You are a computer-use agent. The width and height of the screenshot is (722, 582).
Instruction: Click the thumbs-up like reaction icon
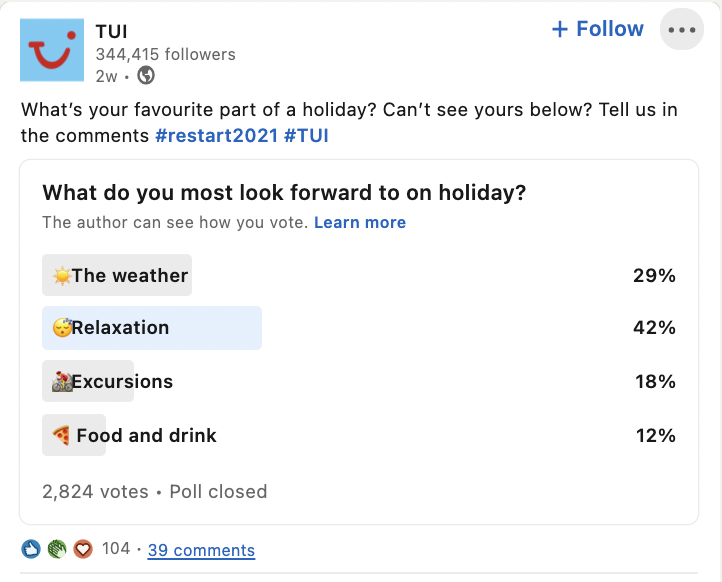tap(31, 549)
